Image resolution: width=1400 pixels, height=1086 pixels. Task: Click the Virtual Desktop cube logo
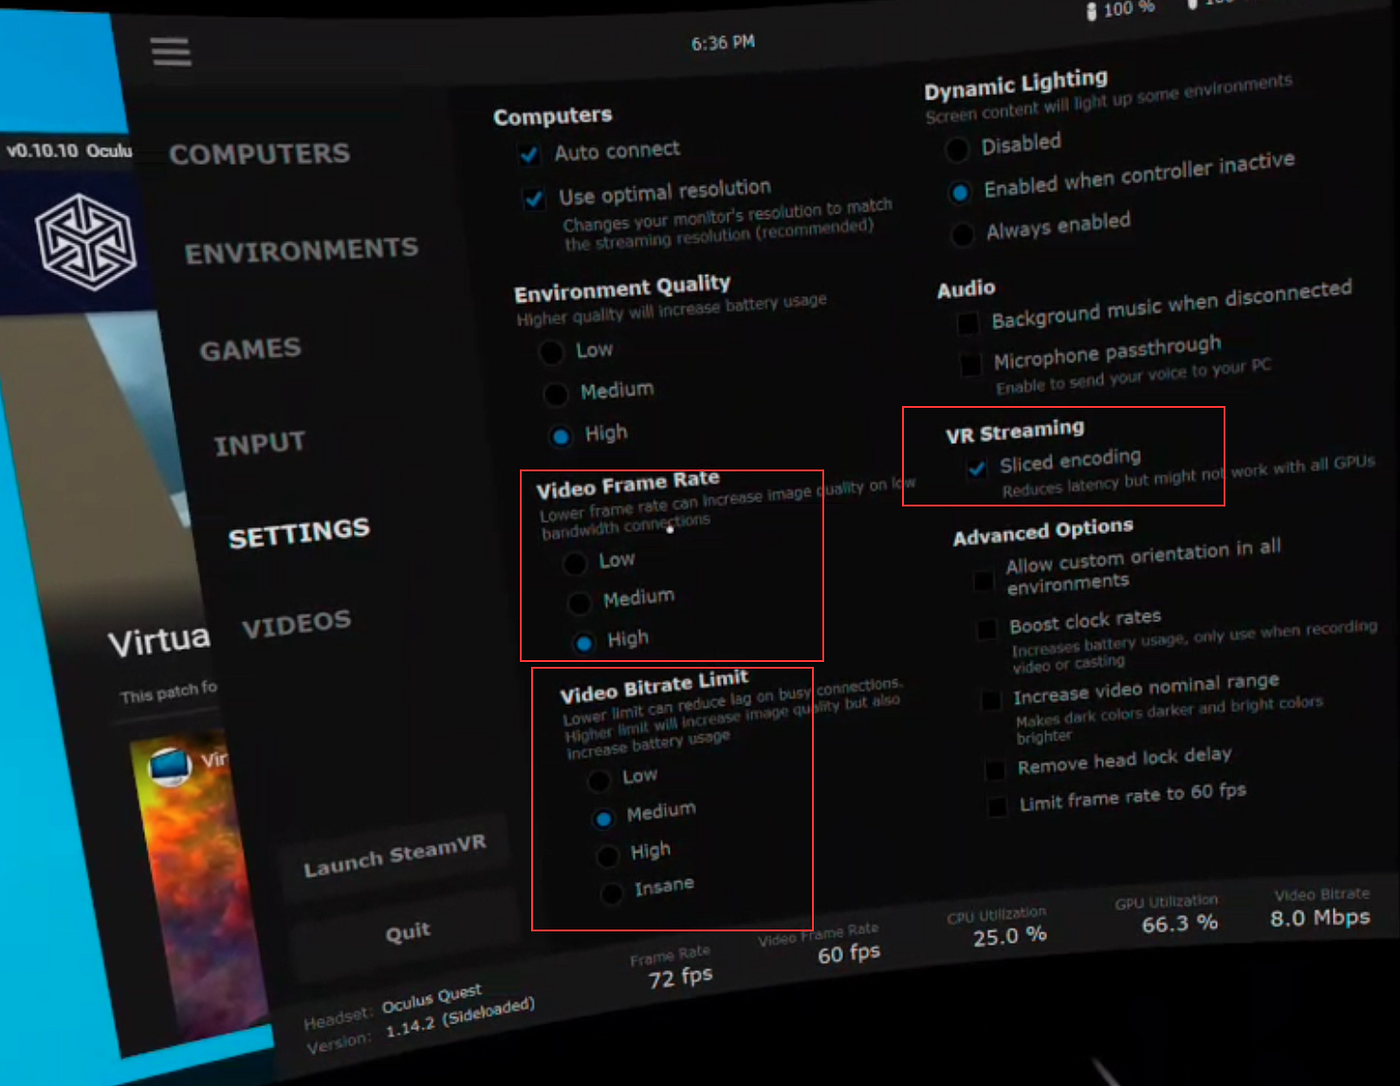point(85,241)
